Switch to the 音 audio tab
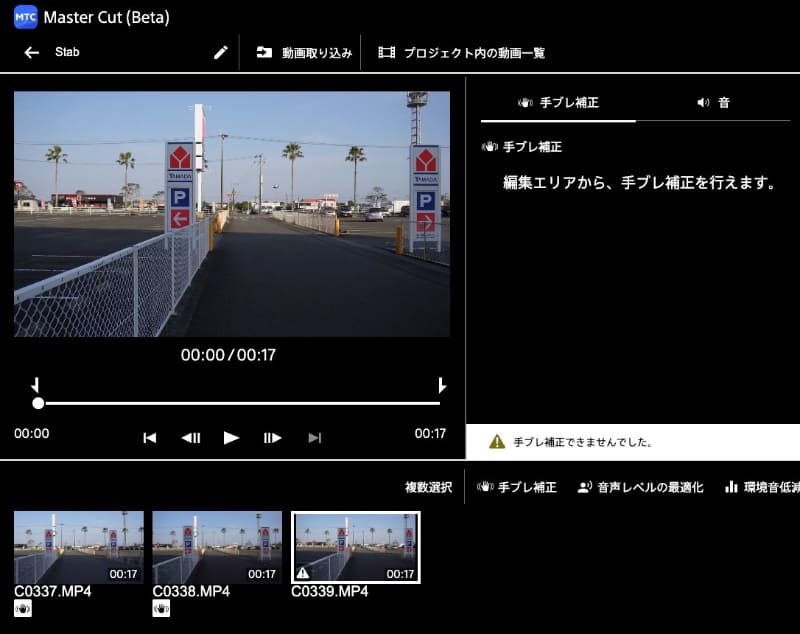Viewport: 800px width, 634px height. pos(715,101)
